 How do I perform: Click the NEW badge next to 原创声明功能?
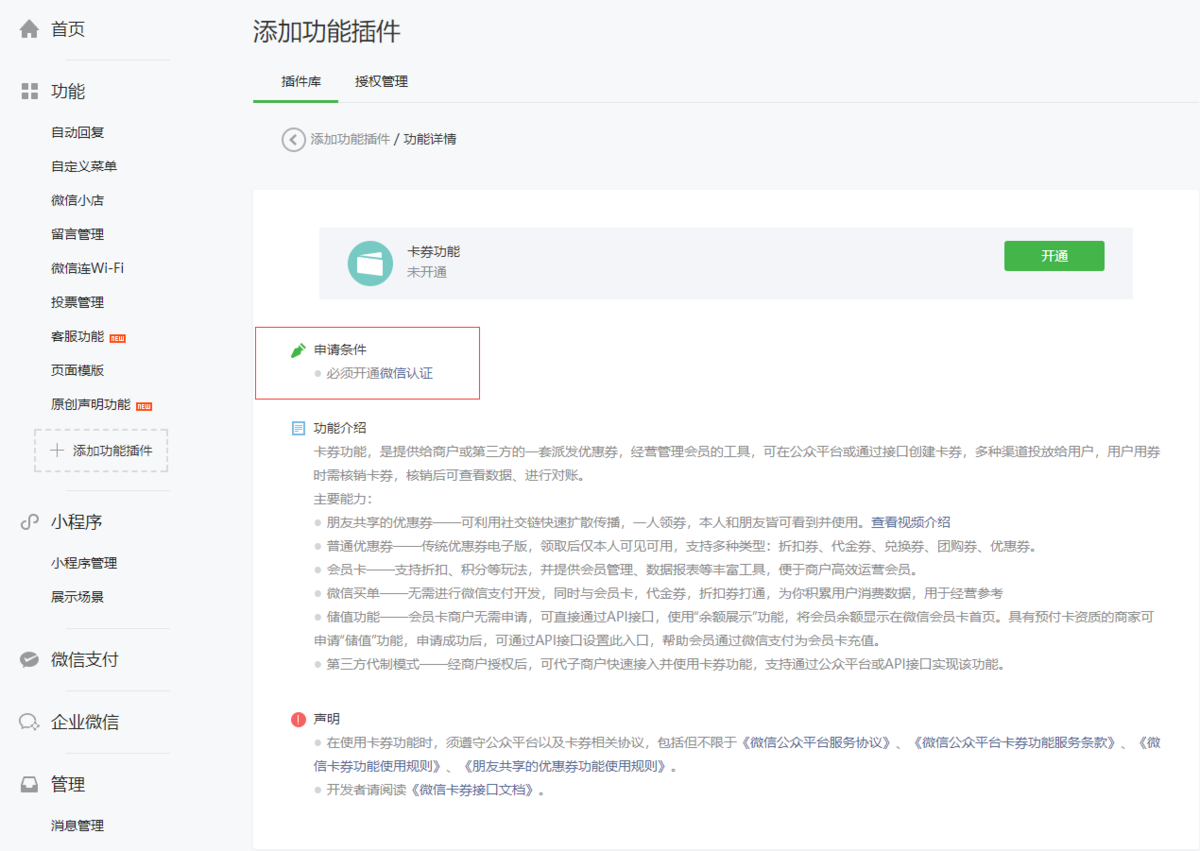[x=144, y=406]
